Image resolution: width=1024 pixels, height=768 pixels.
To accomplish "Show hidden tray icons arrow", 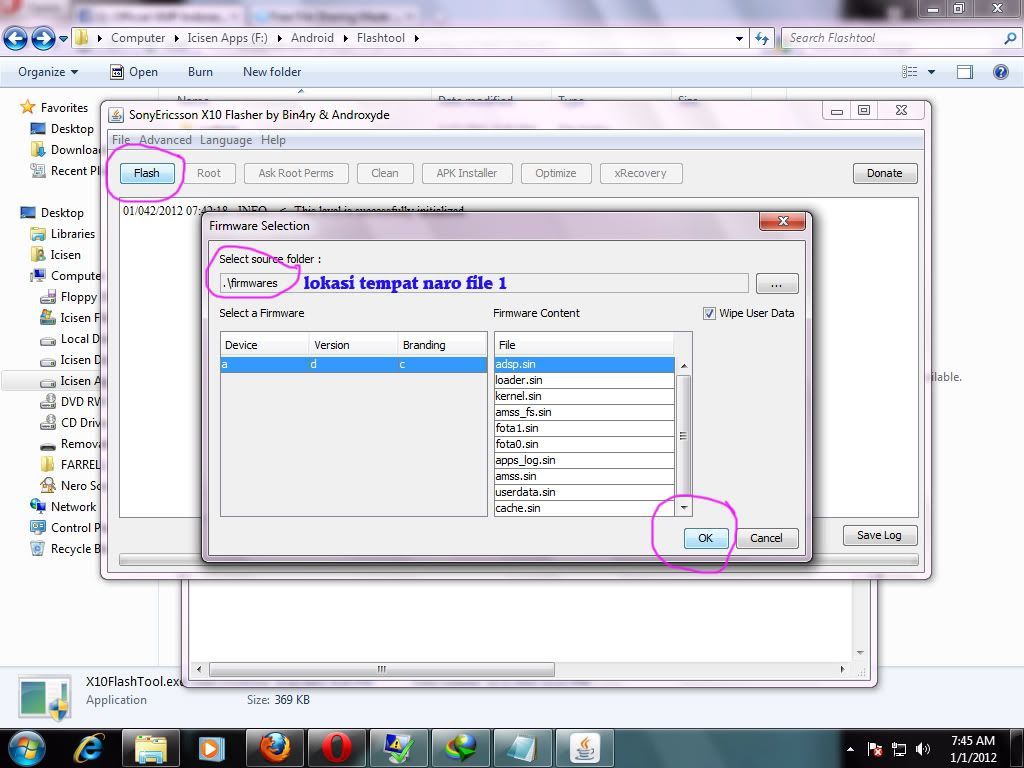I will (x=850, y=749).
